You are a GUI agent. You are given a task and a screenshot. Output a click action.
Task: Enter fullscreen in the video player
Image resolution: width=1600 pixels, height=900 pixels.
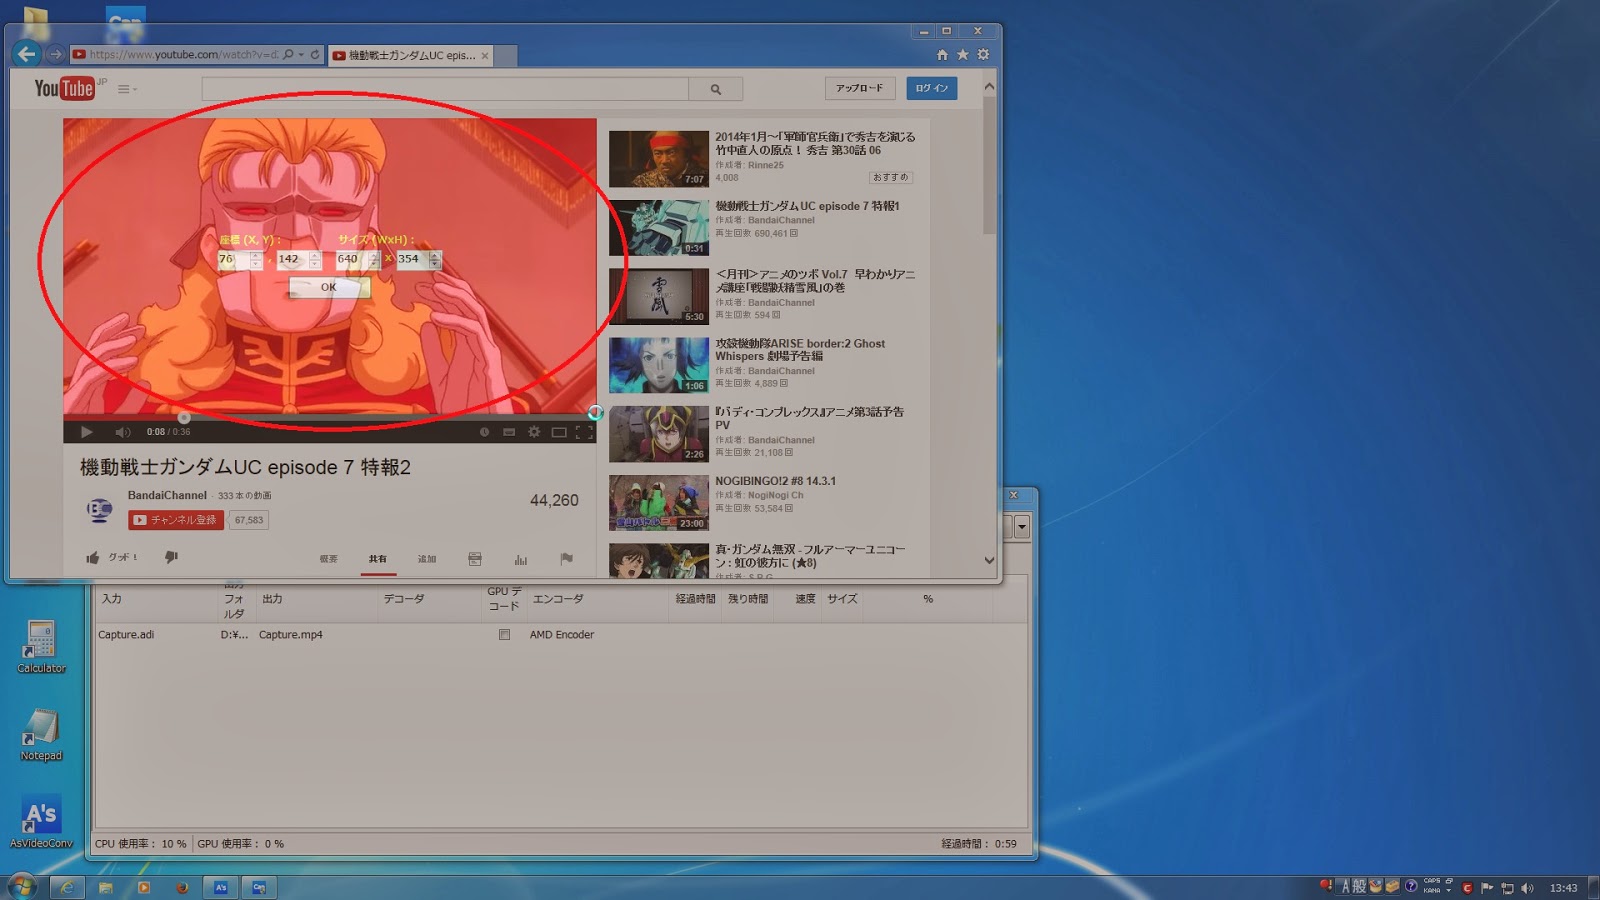point(584,432)
